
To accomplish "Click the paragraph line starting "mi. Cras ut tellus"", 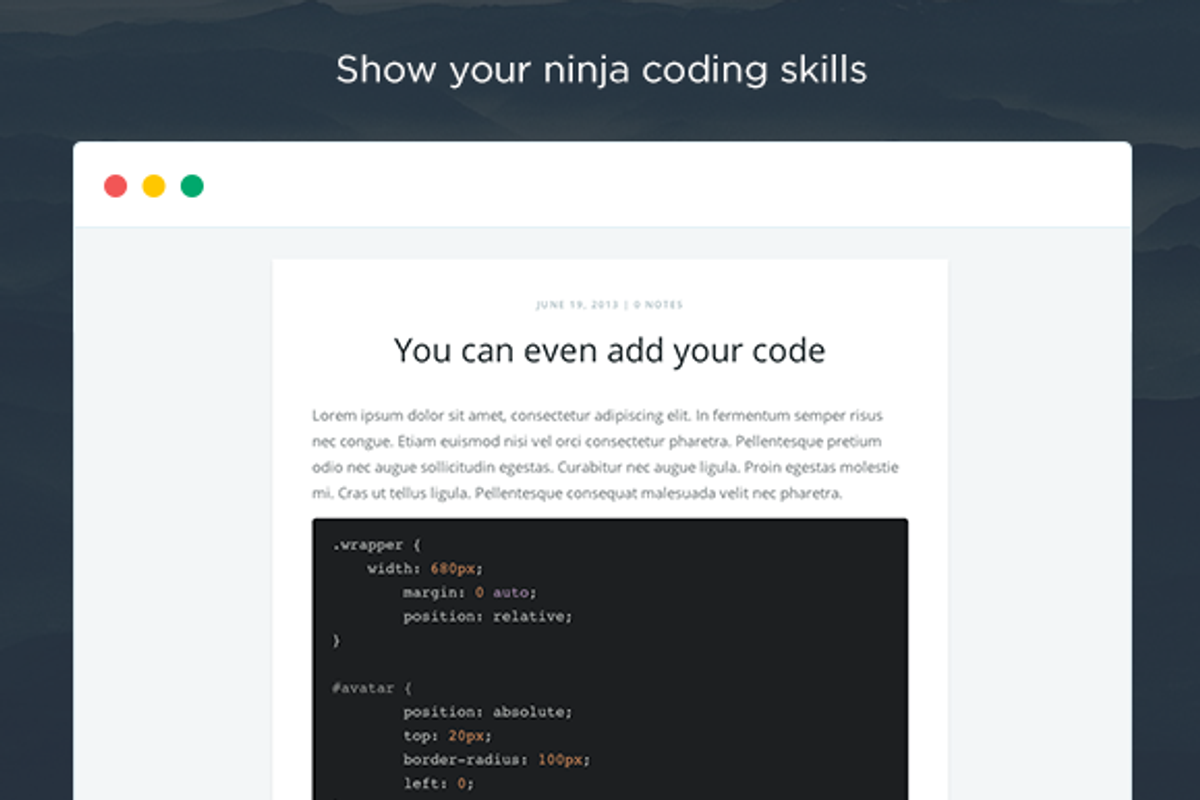I will [x=578, y=493].
